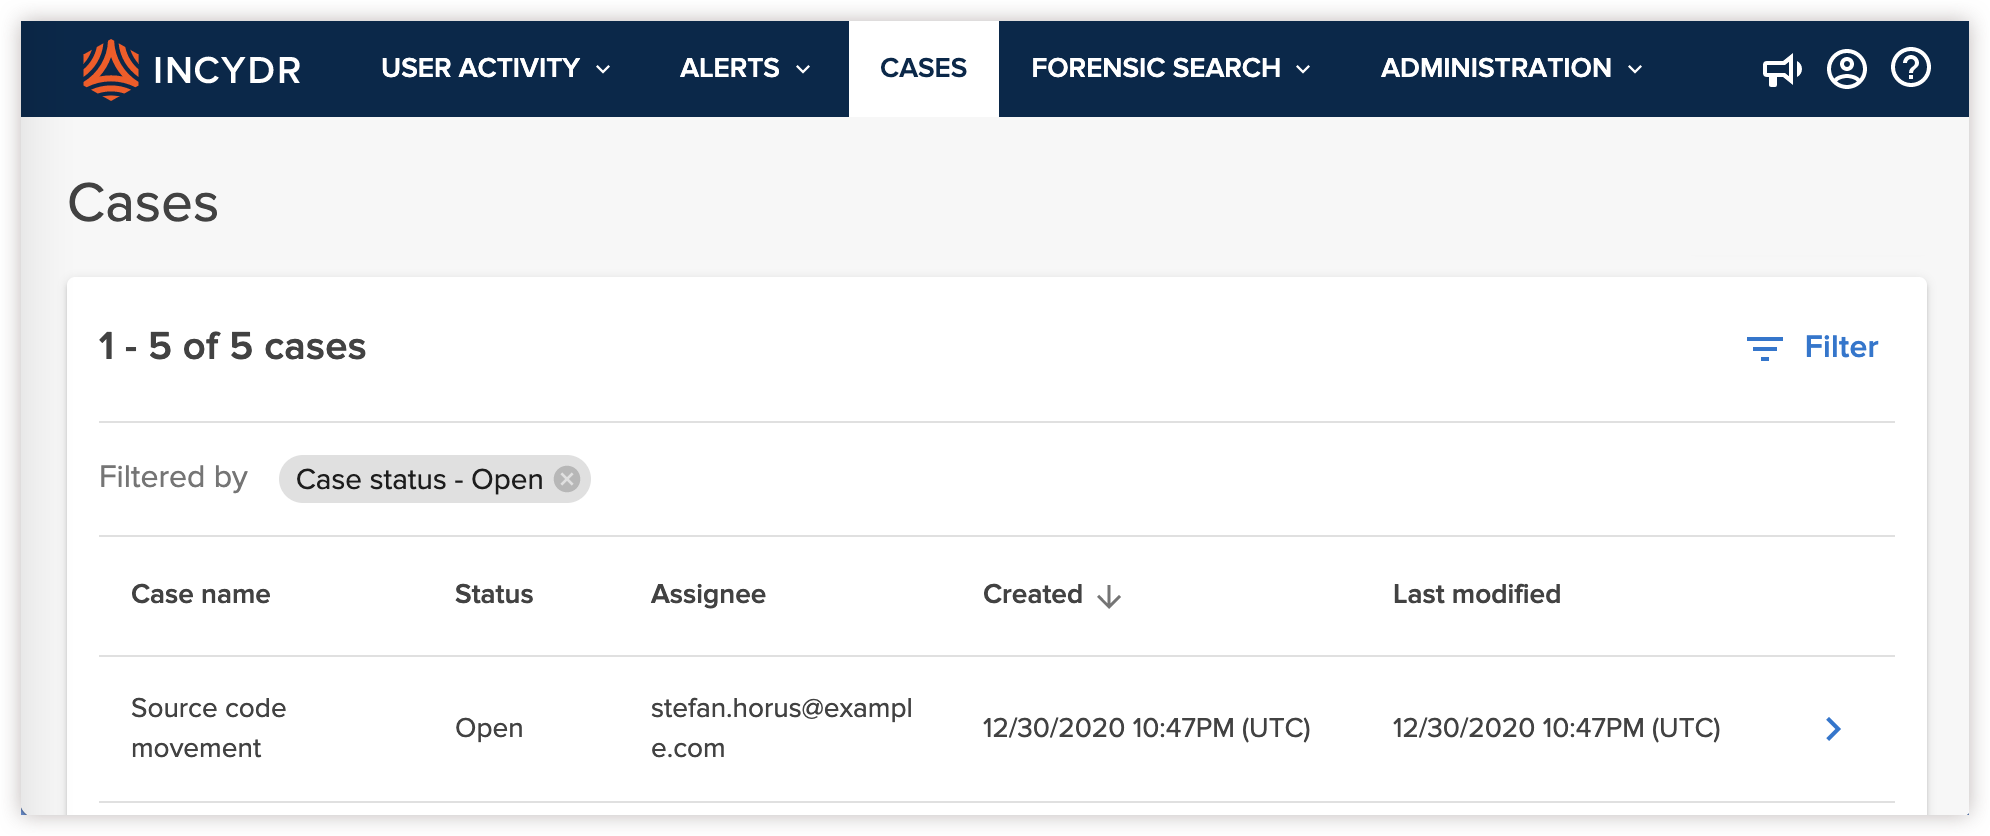Select the Source code movement case name
Viewport: 1990px width, 836px height.
[208, 727]
